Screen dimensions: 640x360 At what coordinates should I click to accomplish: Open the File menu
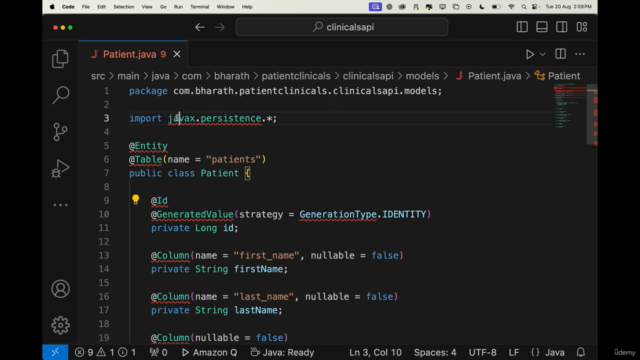[85, 7]
